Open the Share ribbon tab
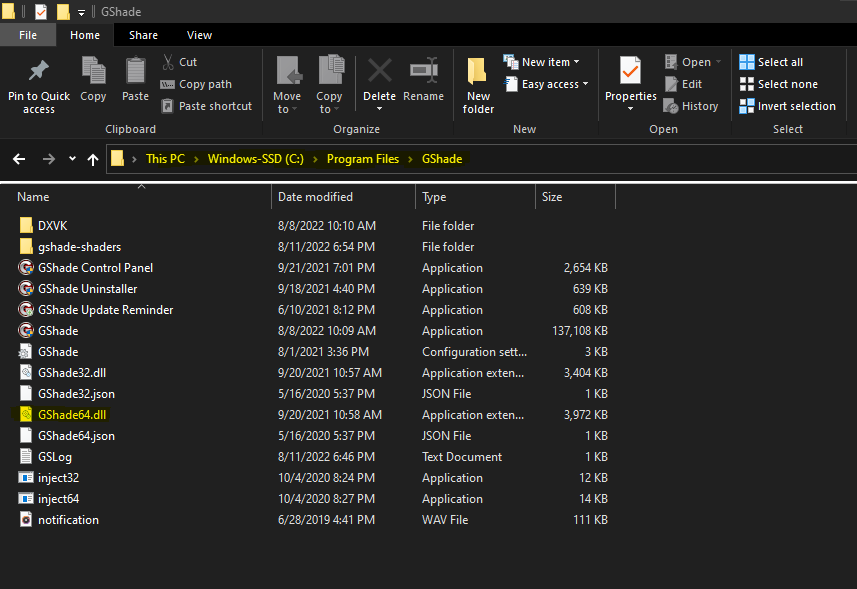The height and width of the screenshot is (589, 857). [143, 35]
